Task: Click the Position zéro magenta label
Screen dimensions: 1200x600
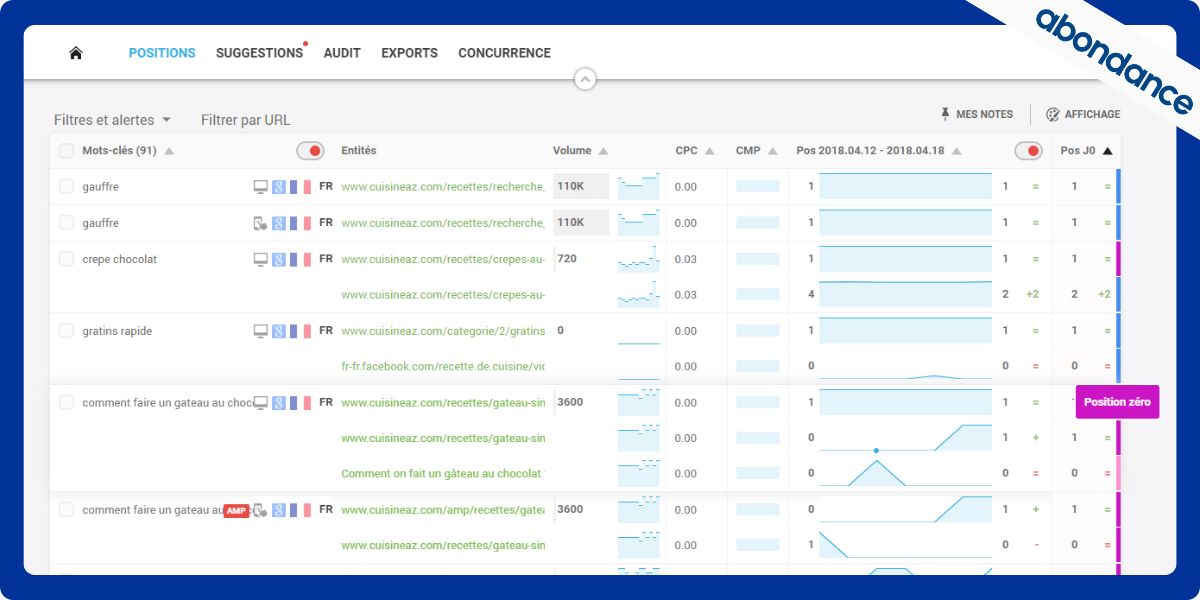Action: click(x=1117, y=402)
